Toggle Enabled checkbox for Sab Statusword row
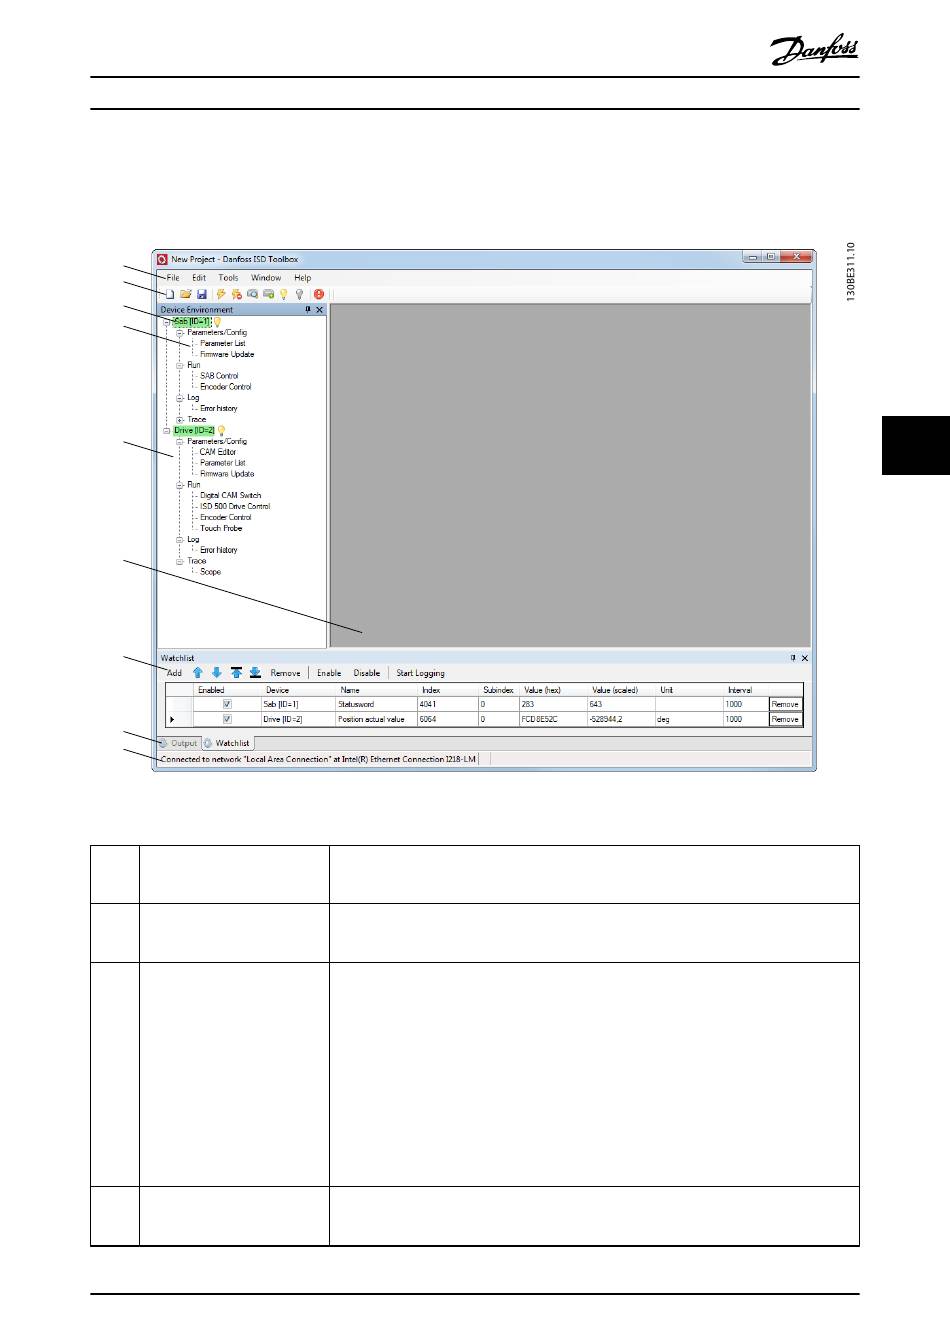Image resolution: width=950 pixels, height=1344 pixels. [x=227, y=704]
